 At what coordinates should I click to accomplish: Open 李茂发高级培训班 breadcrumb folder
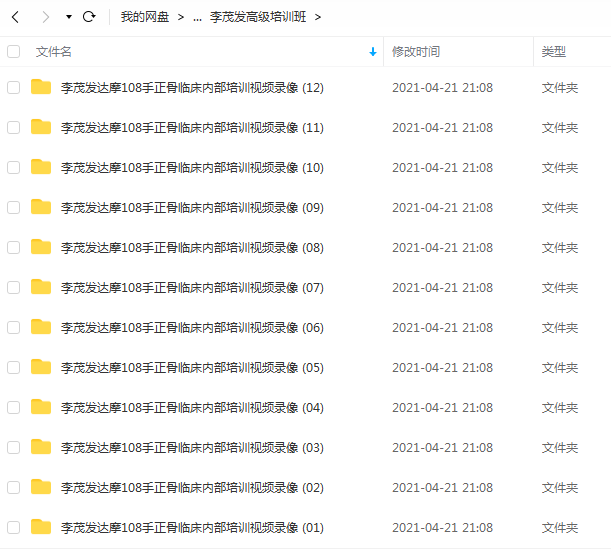258,17
